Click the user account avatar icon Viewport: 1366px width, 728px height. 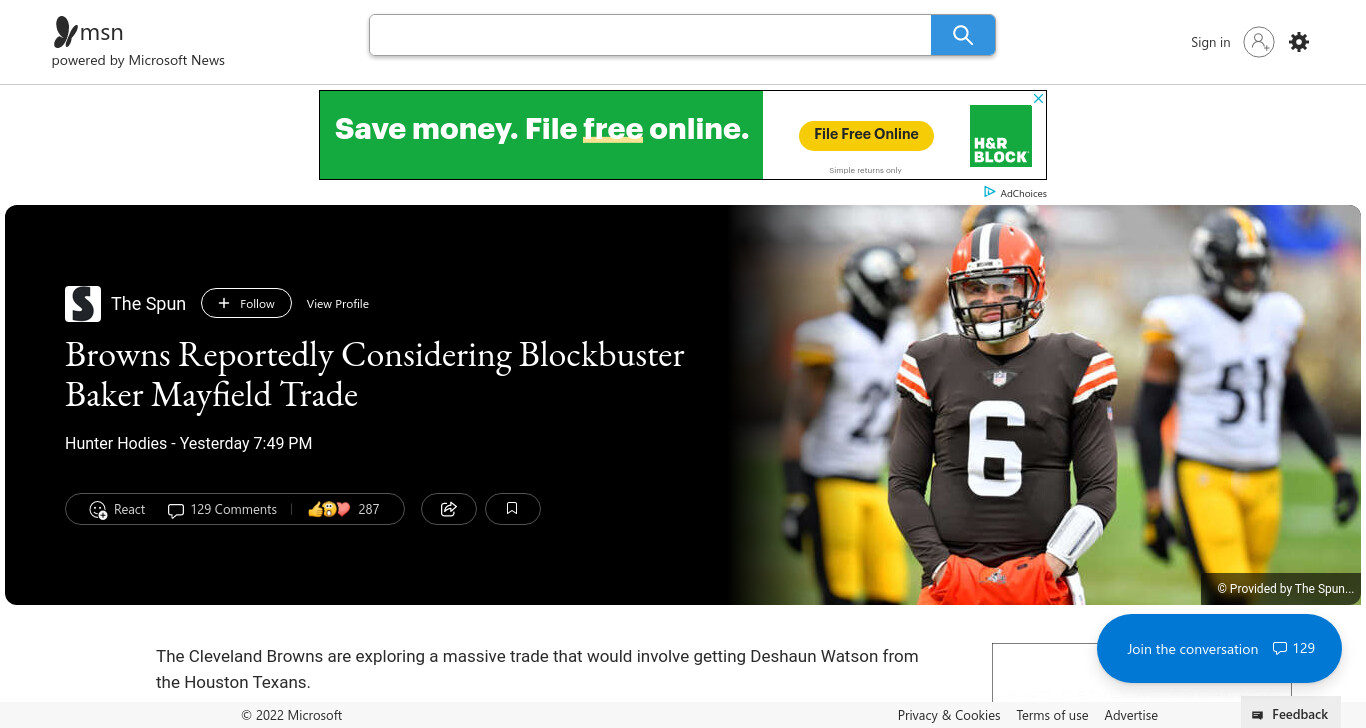pos(1259,42)
